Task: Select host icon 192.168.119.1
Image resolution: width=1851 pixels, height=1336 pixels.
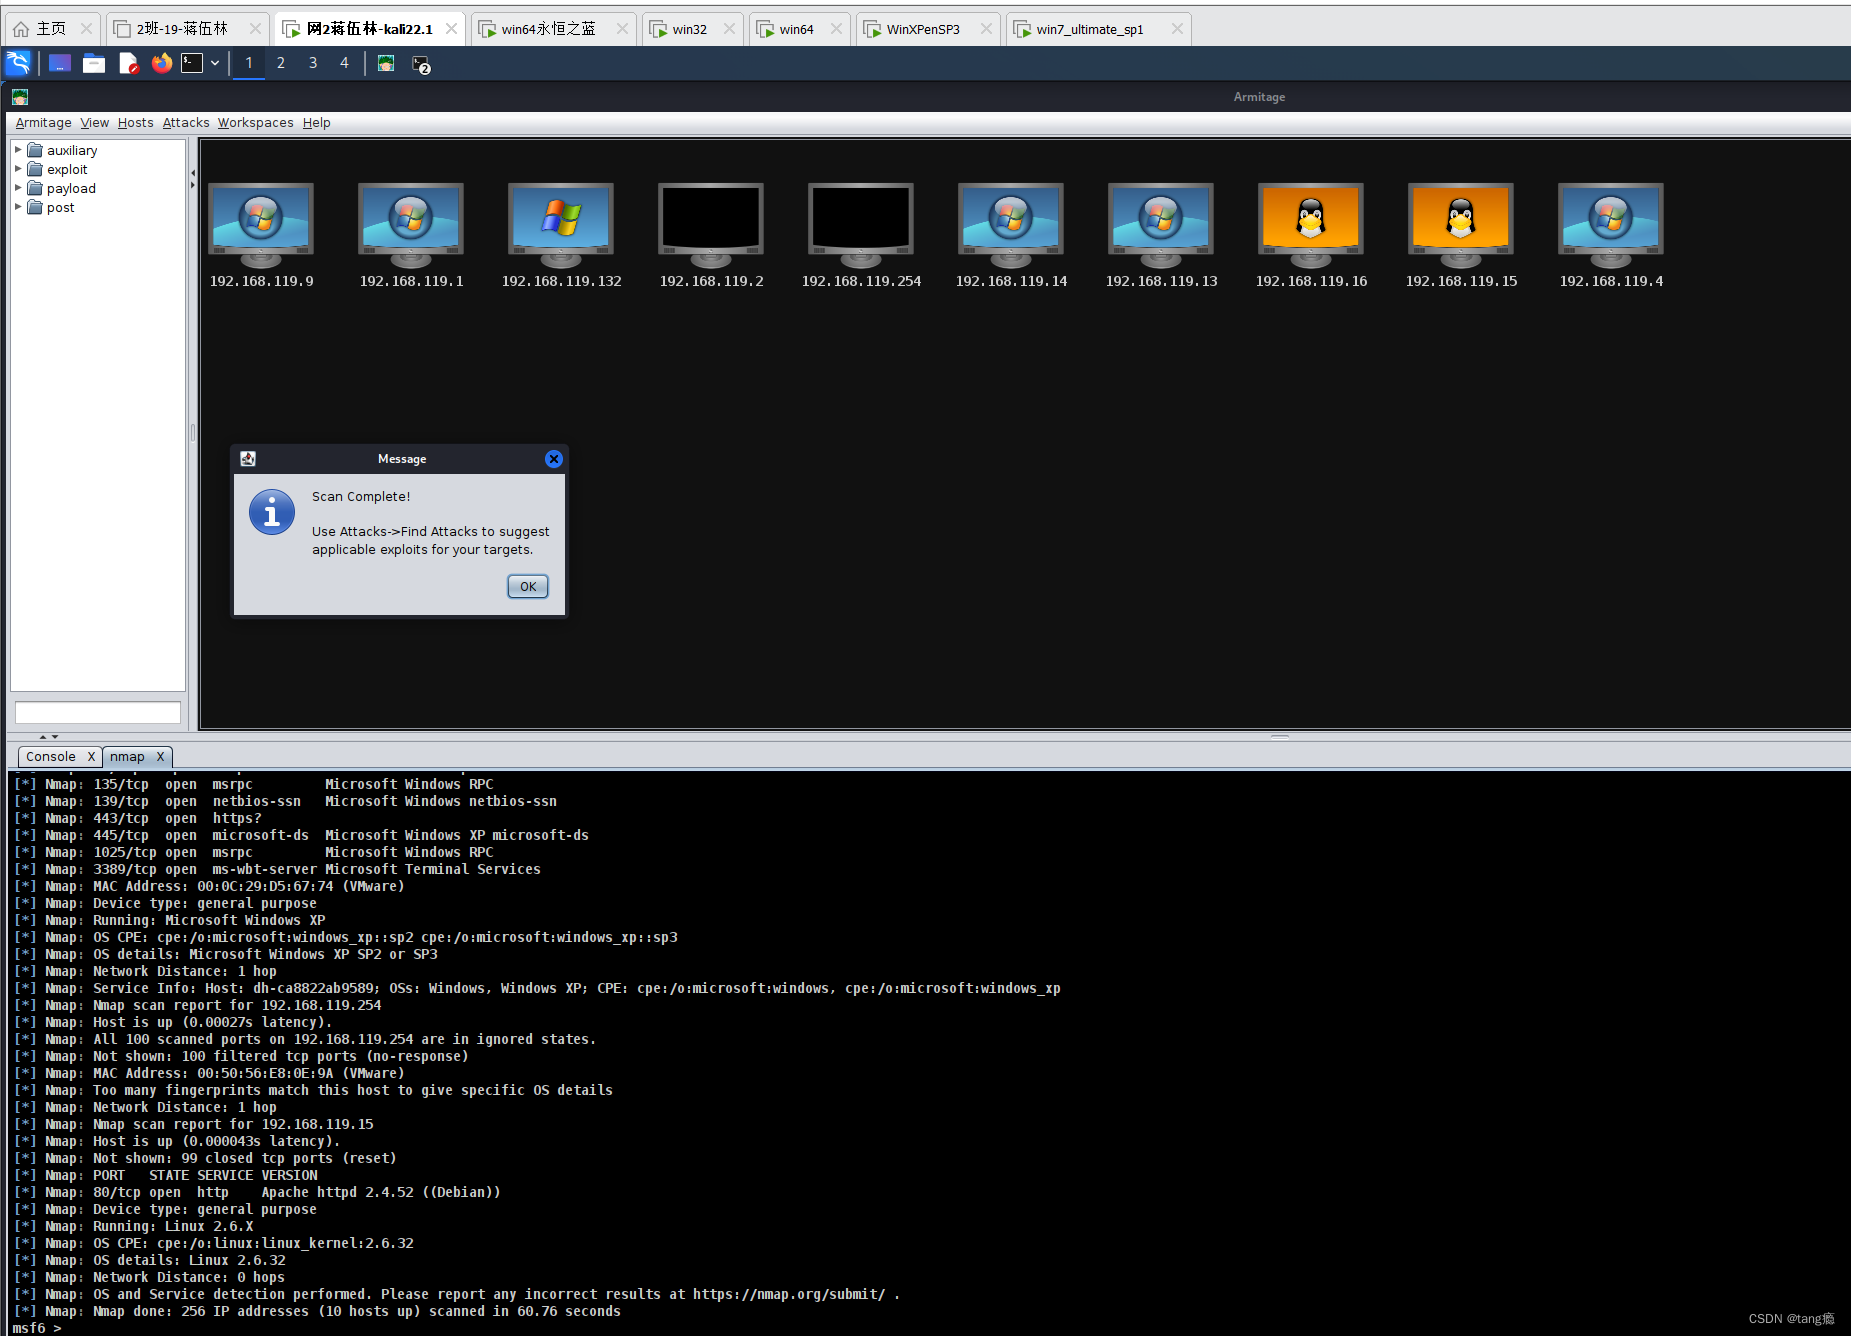Action: click(x=411, y=225)
